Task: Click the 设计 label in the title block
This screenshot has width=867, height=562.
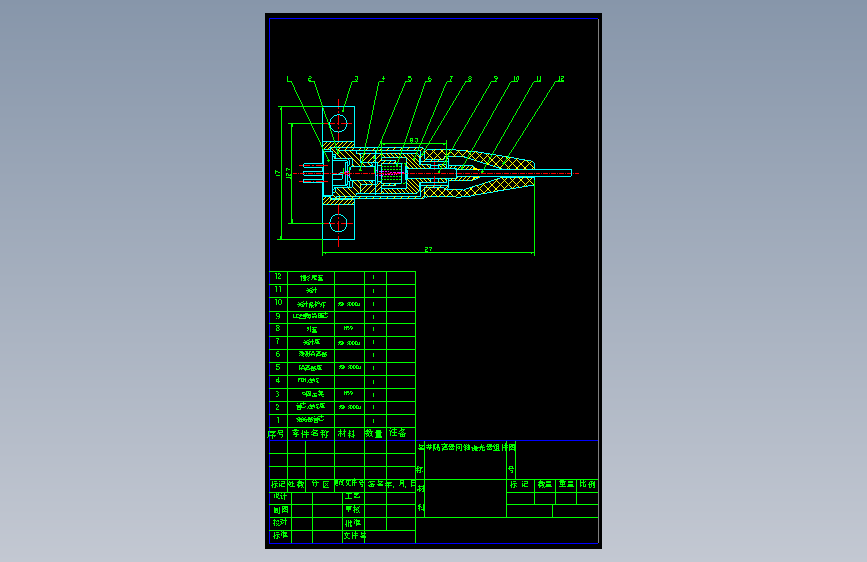Action: click(x=280, y=497)
